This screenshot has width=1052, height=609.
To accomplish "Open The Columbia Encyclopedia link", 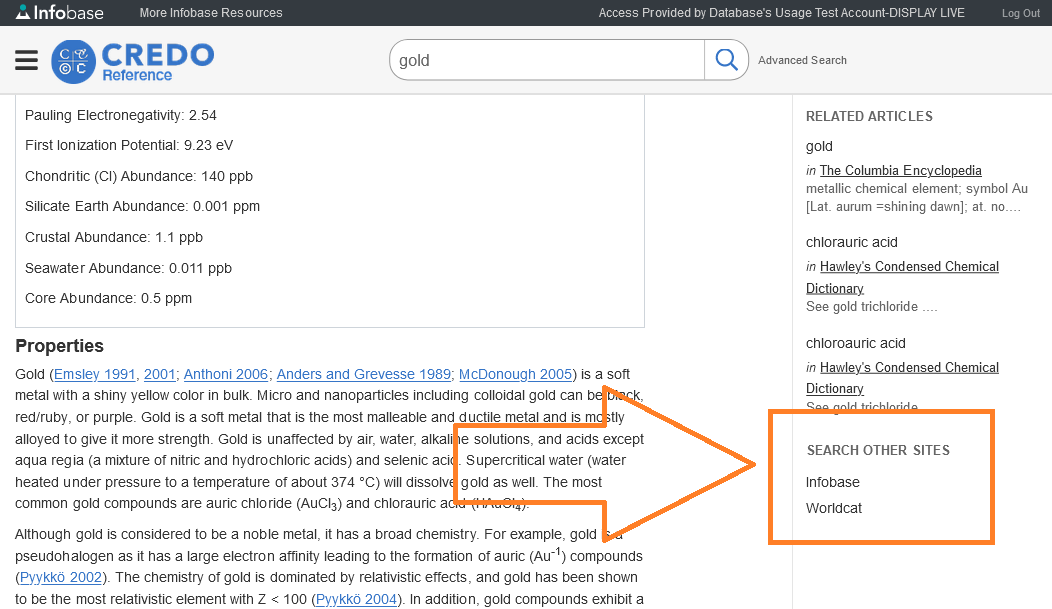I will click(900, 170).
